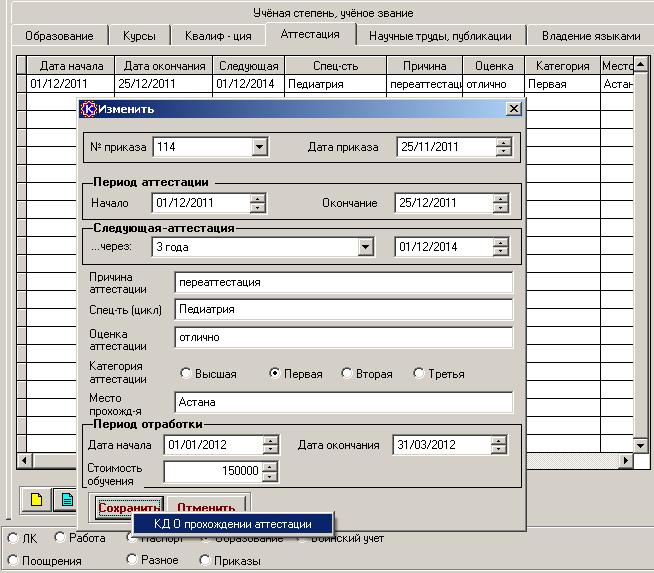Image resolution: width=654 pixels, height=573 pixels.
Task: Click table cell Первая
Action: pos(562,84)
